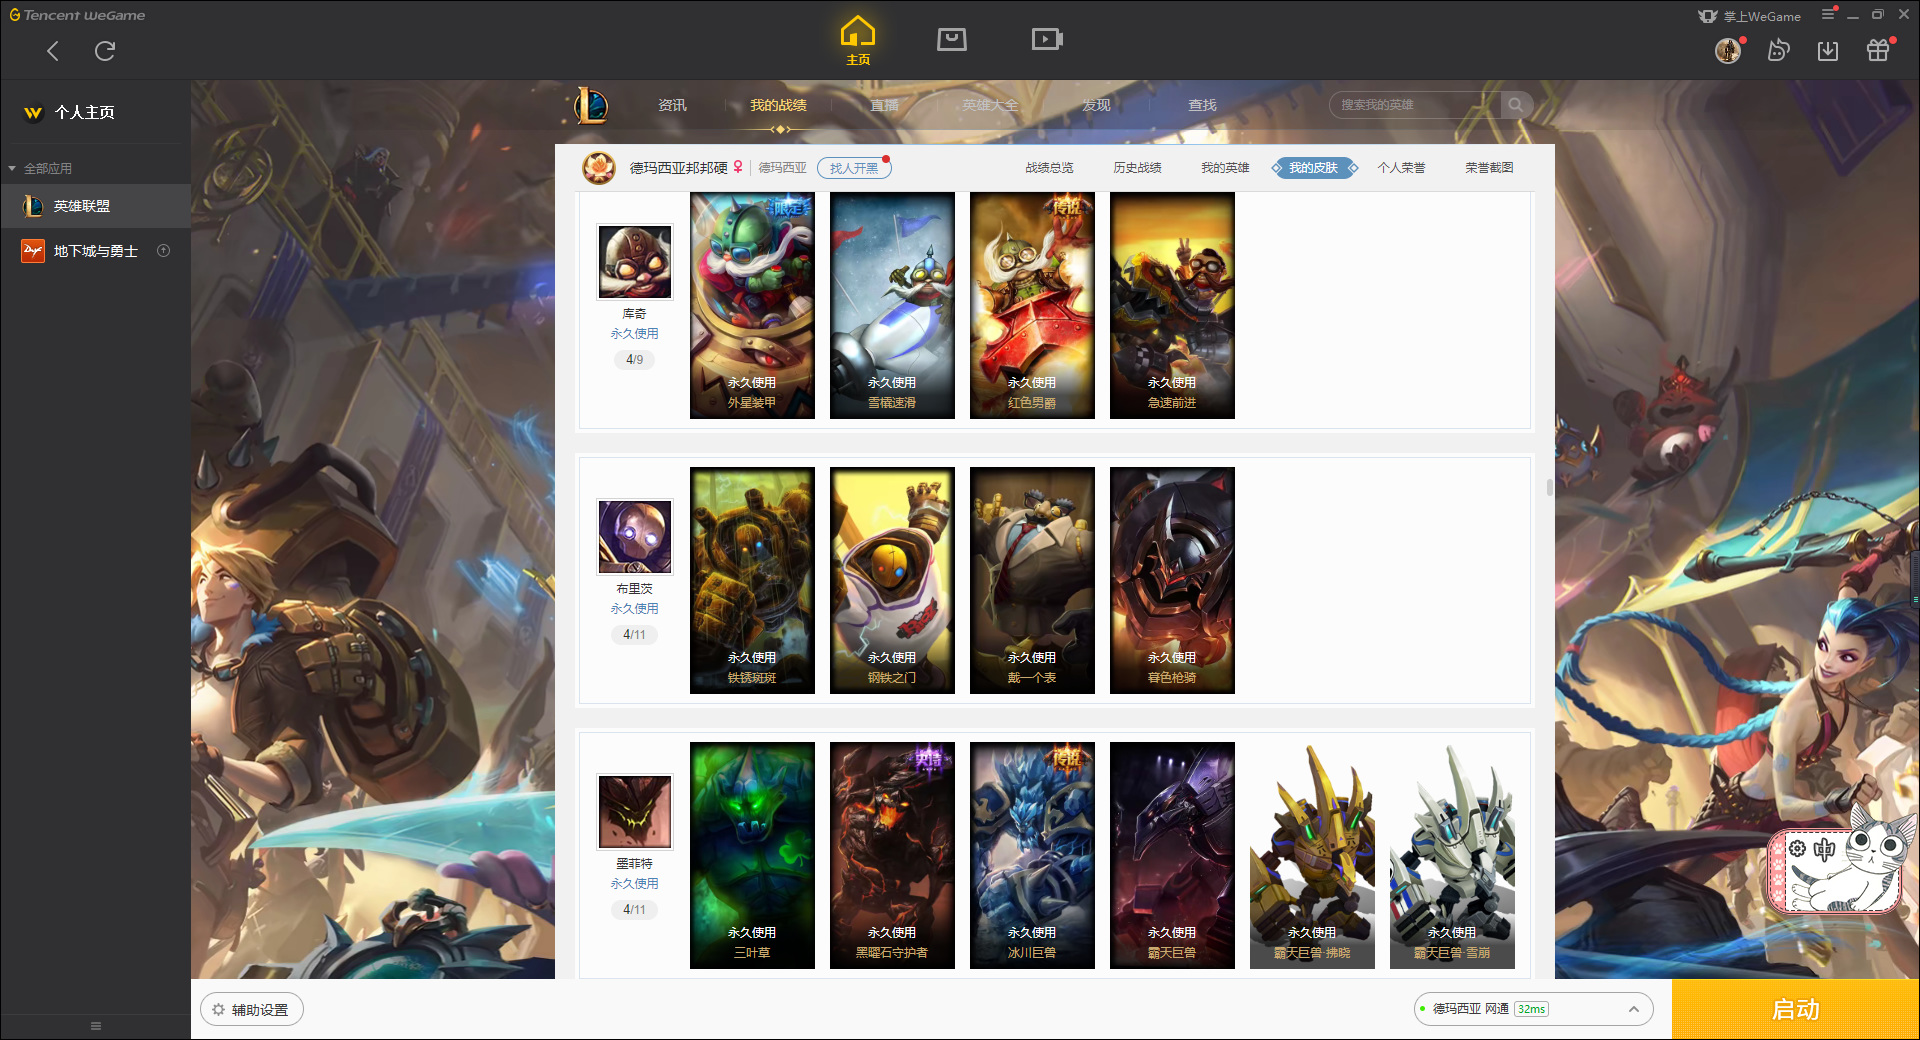Open the user avatar profile icon
Image resolution: width=1920 pixels, height=1040 pixels.
coord(1728,51)
